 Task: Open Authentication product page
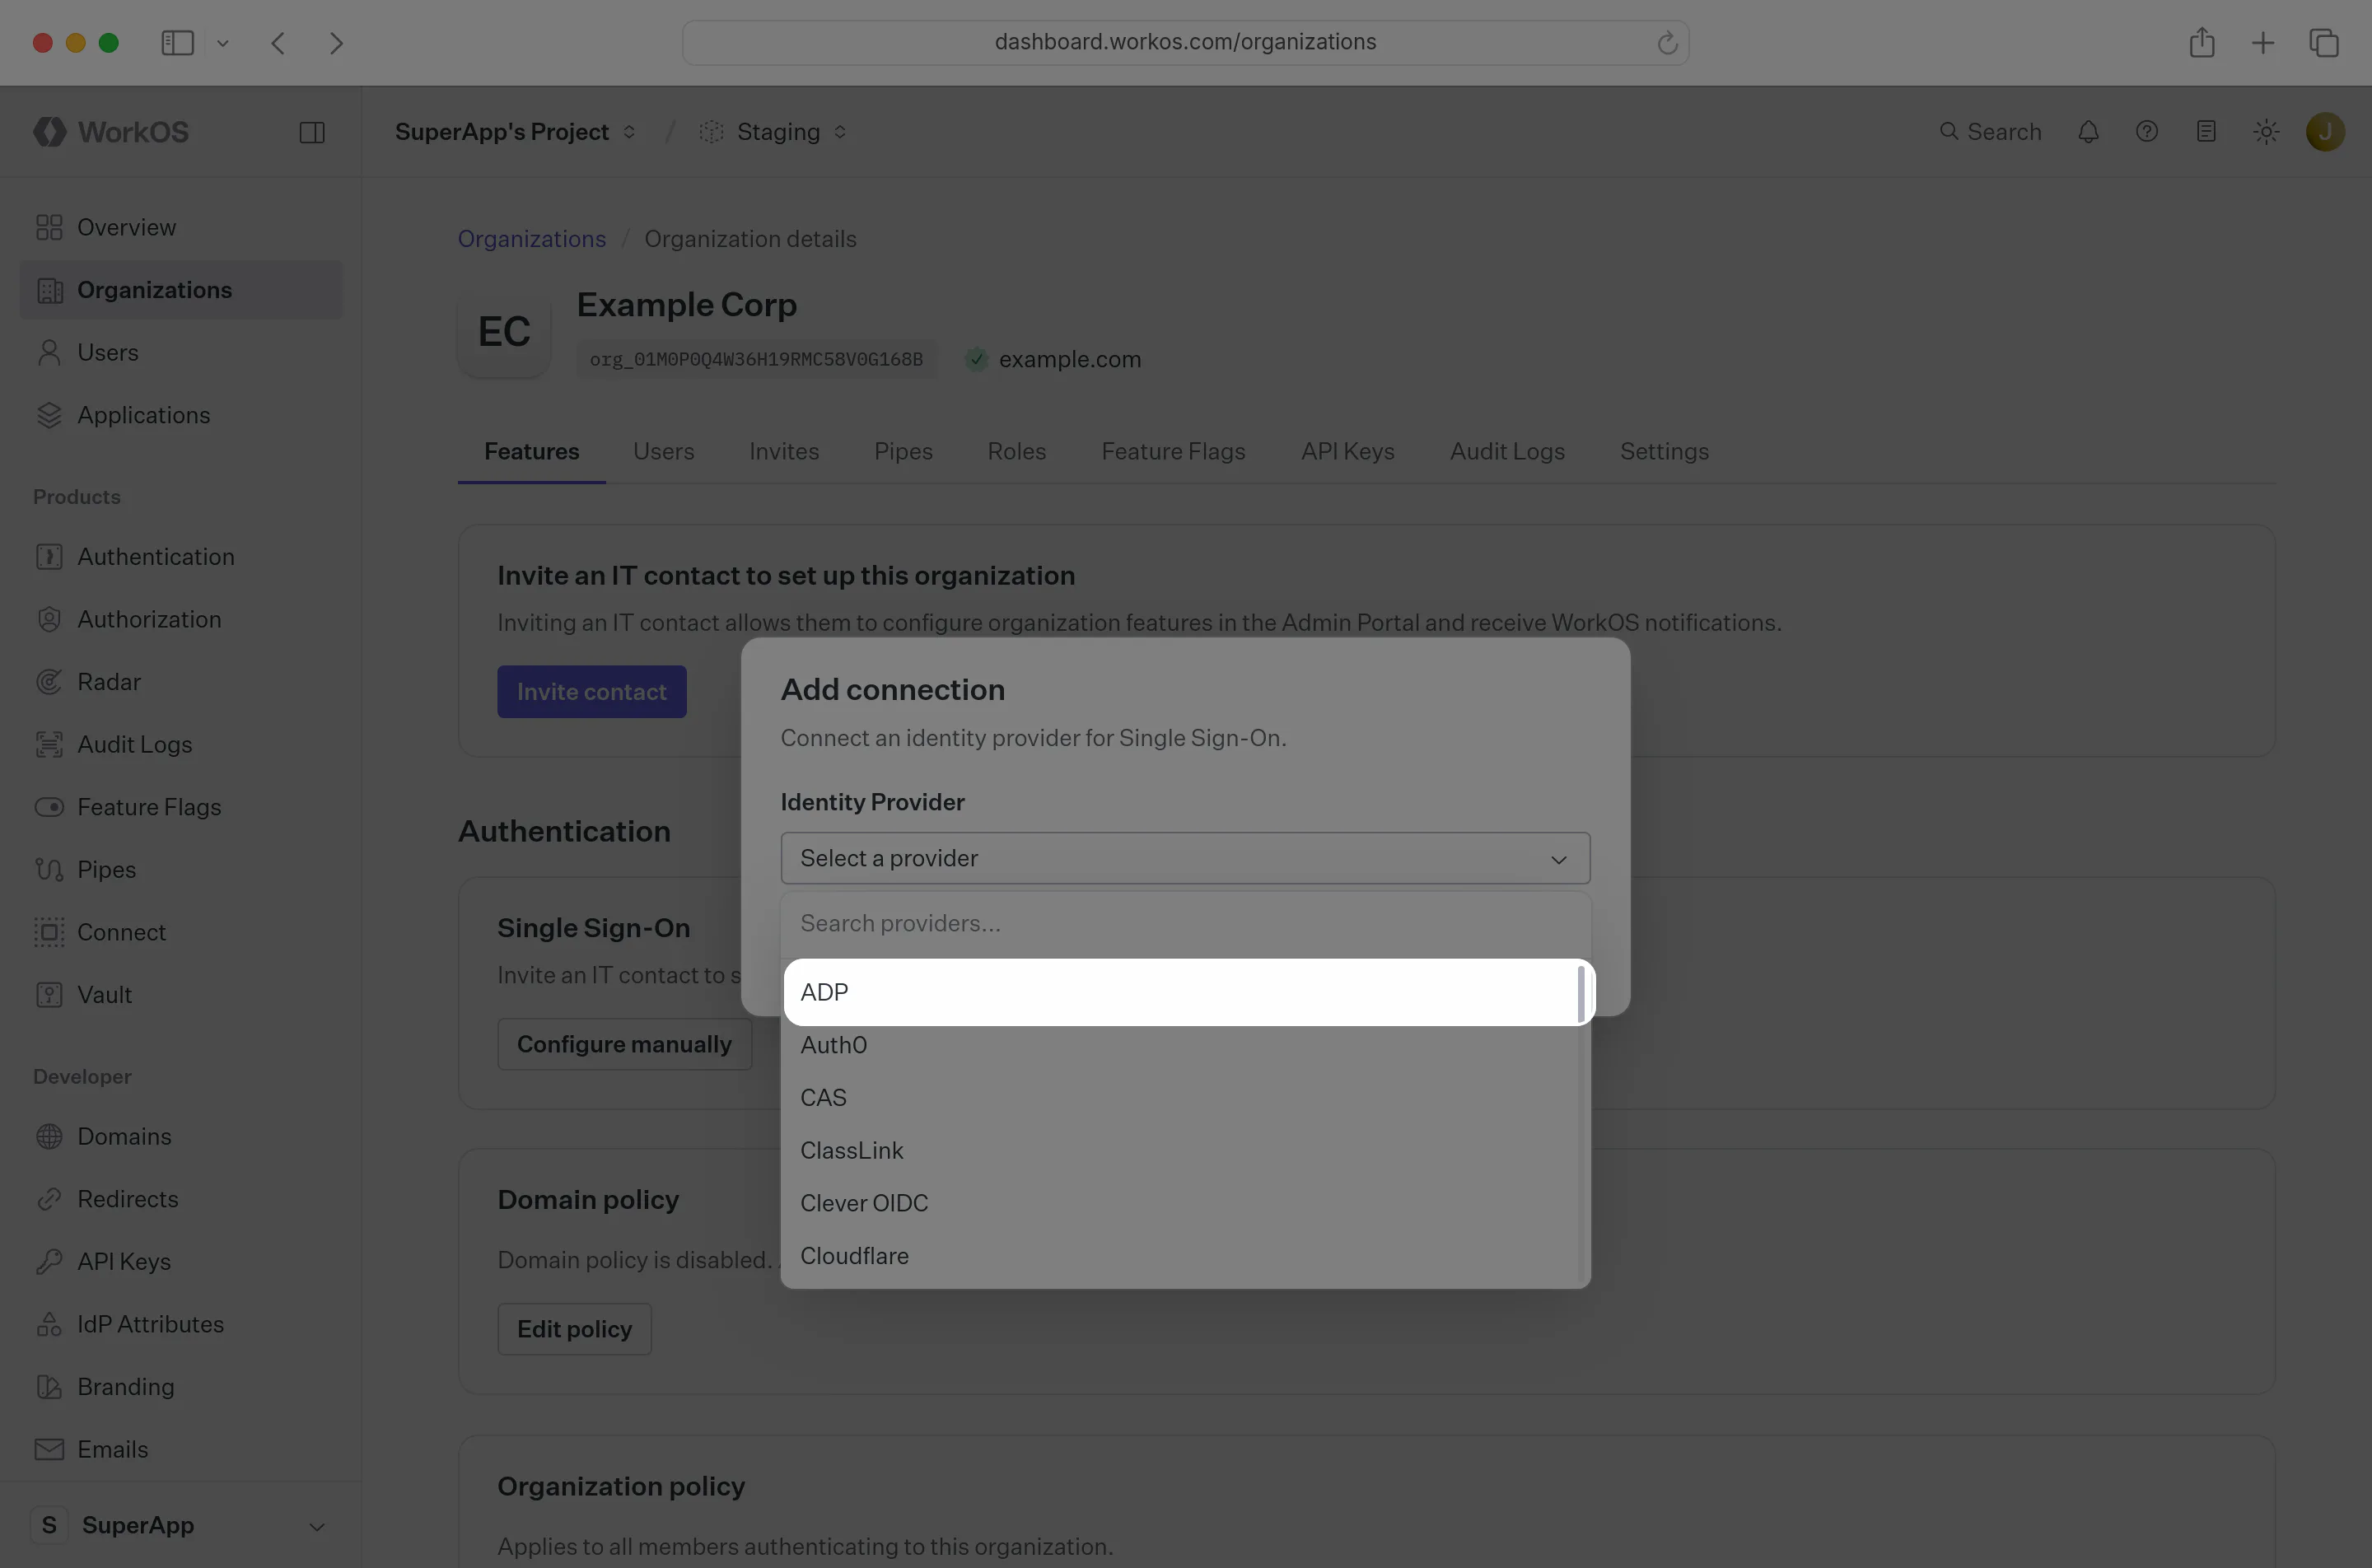point(181,556)
